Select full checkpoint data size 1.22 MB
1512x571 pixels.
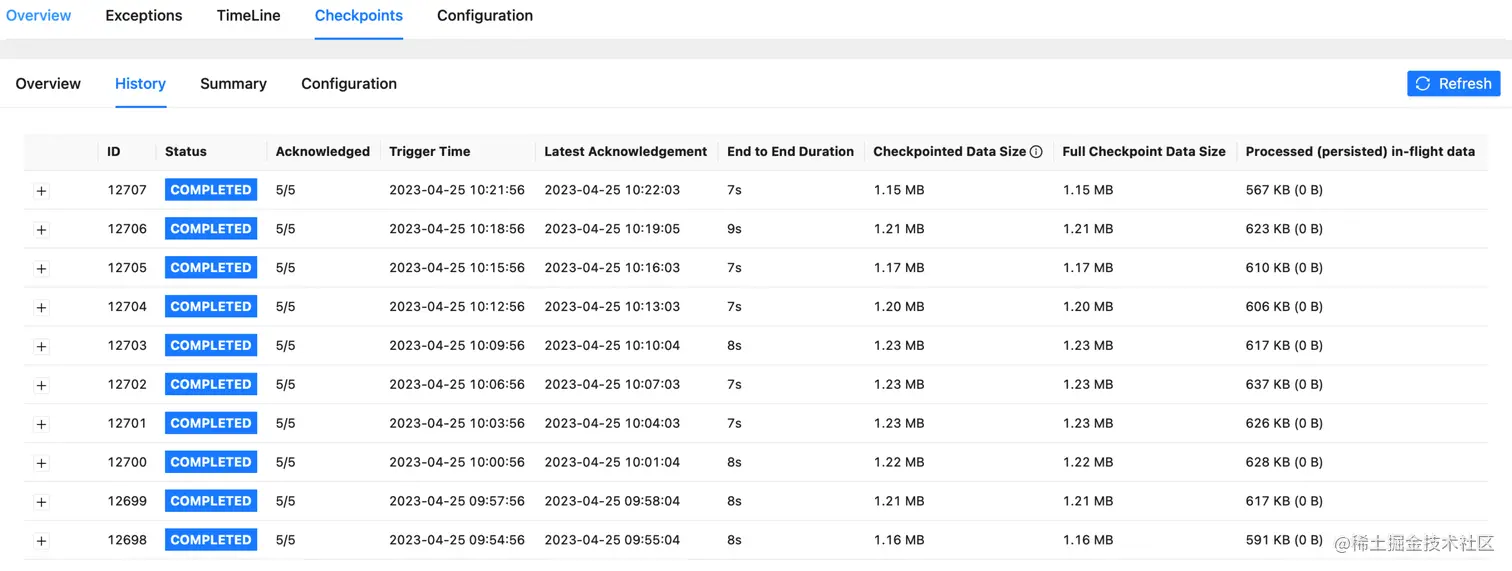(x=1088, y=463)
